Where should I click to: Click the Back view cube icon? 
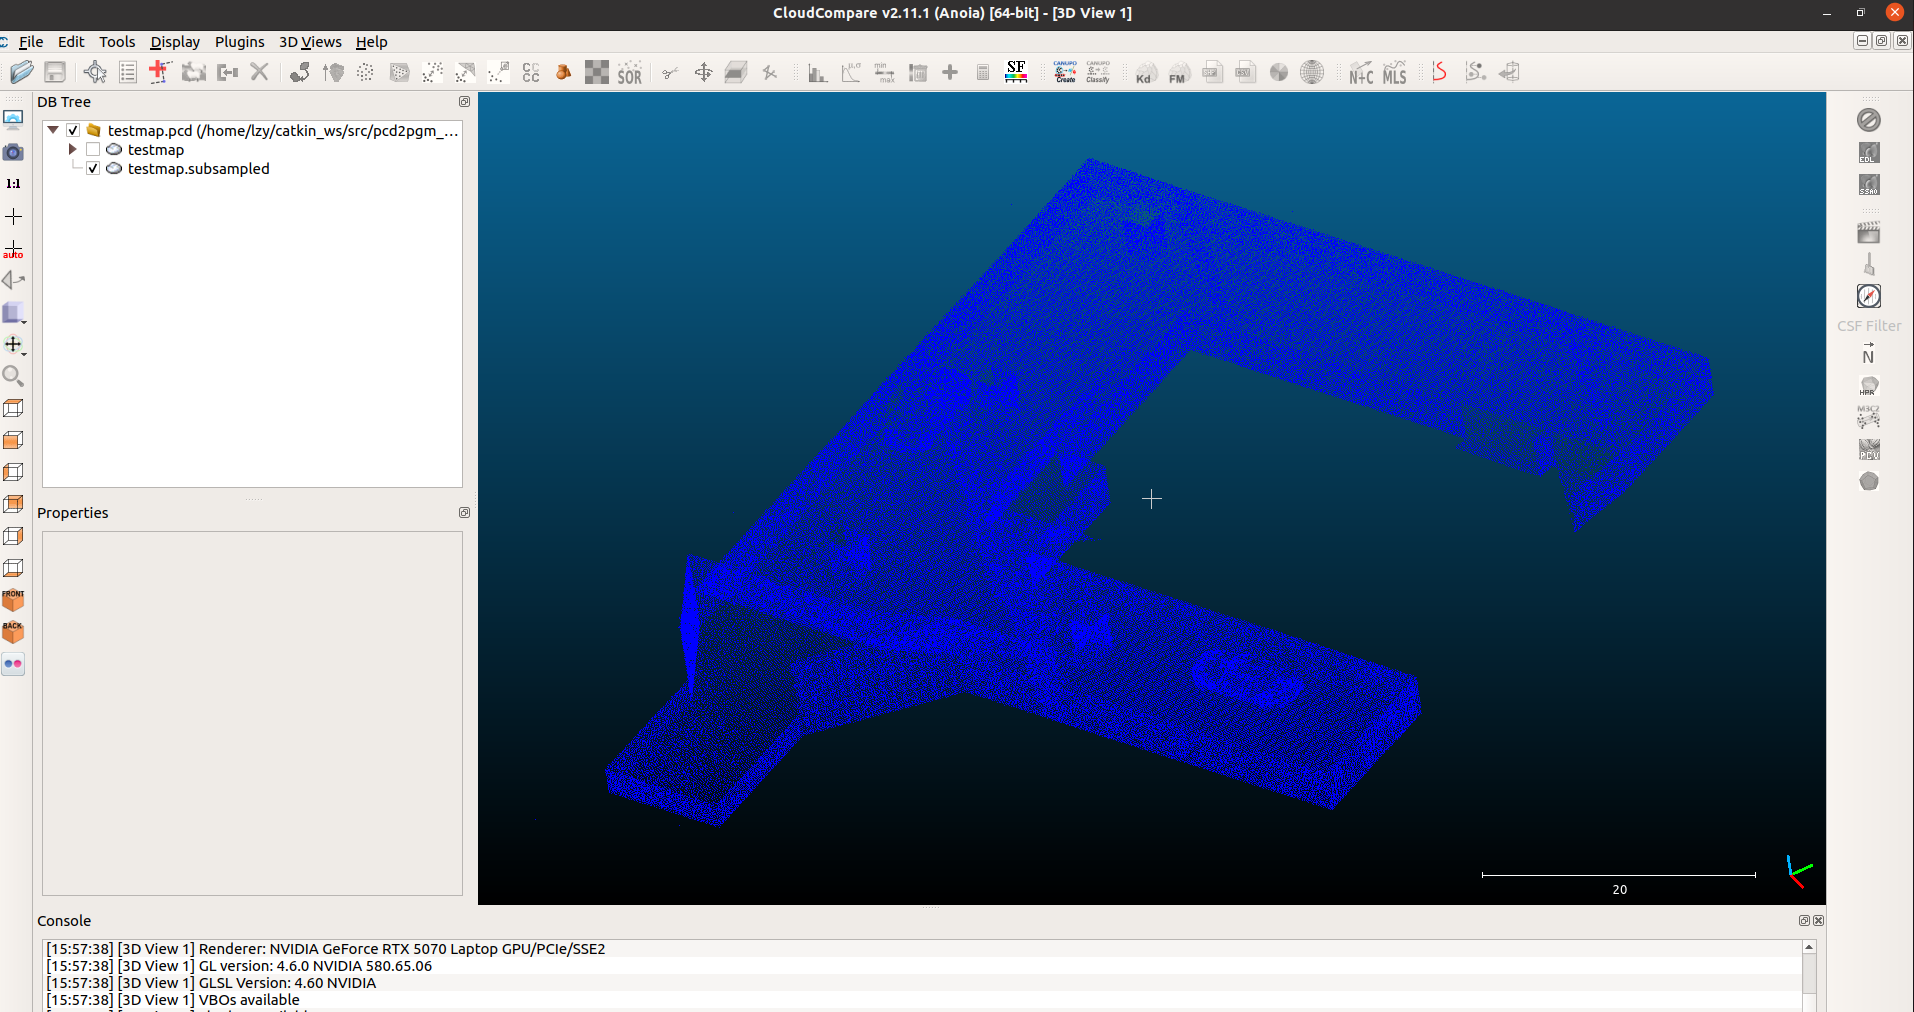tap(13, 632)
